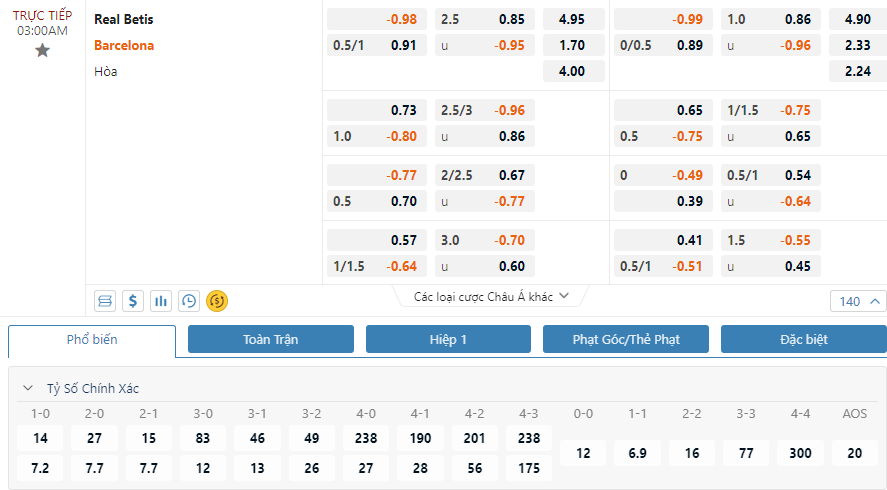This screenshot has width=887, height=490.
Task: Expand 'Các loại cược Châu Á khác'
Action: point(492,296)
